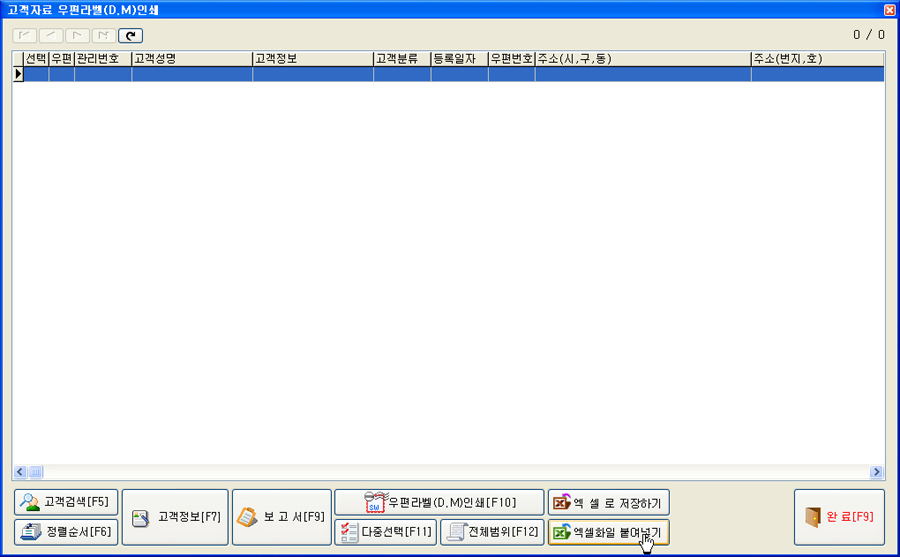Click 완료[F9] exit button
The width and height of the screenshot is (900, 557).
839,517
